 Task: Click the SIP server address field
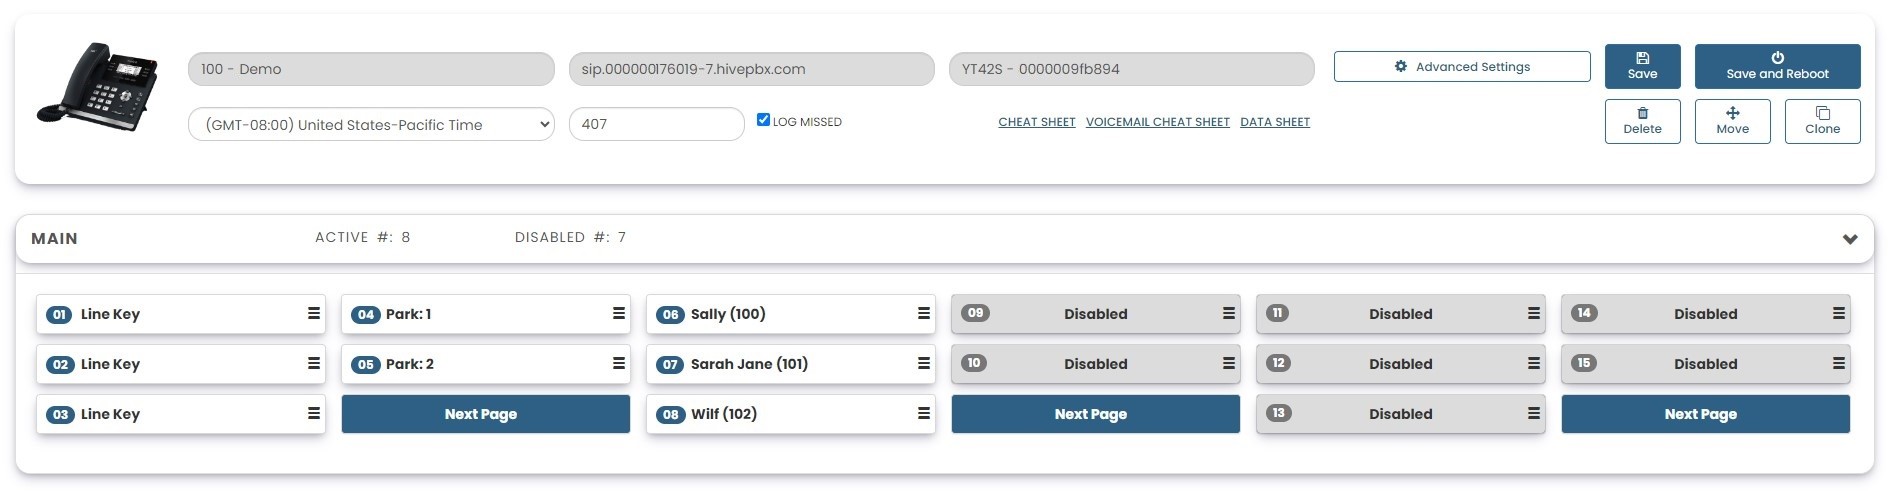pyautogui.click(x=752, y=69)
